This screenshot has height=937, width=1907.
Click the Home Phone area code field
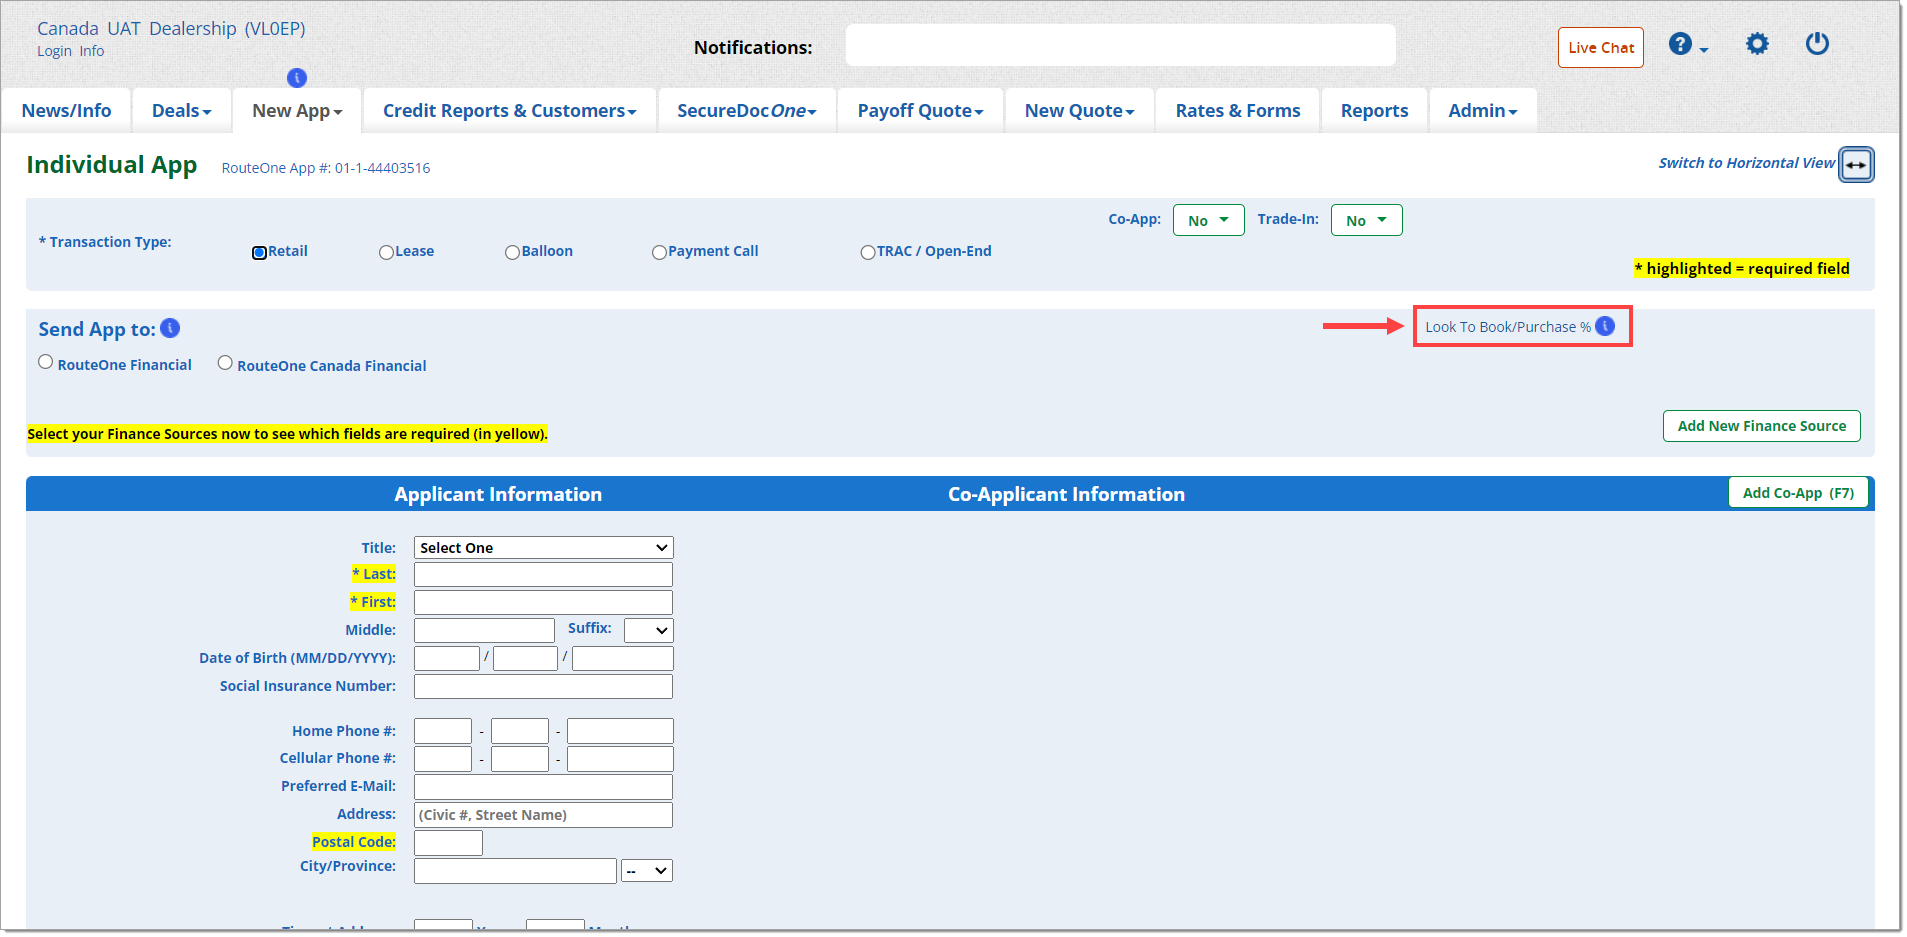coord(443,731)
